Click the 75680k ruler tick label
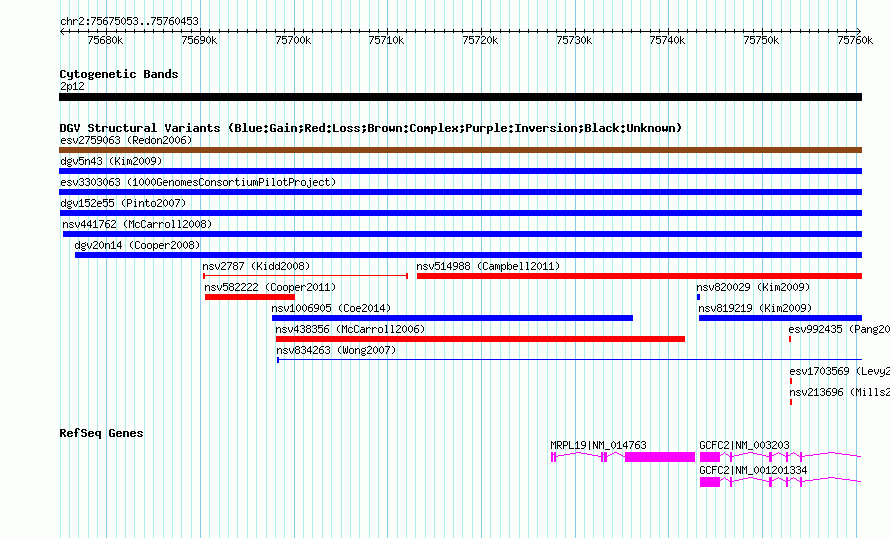 [106, 40]
